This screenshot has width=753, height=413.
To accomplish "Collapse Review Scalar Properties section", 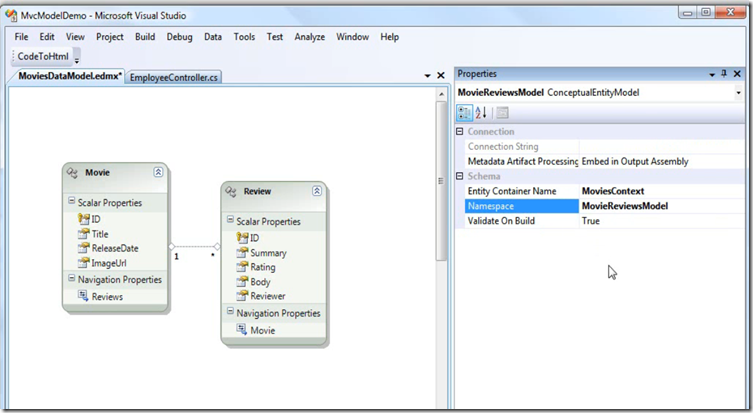I will click(230, 219).
